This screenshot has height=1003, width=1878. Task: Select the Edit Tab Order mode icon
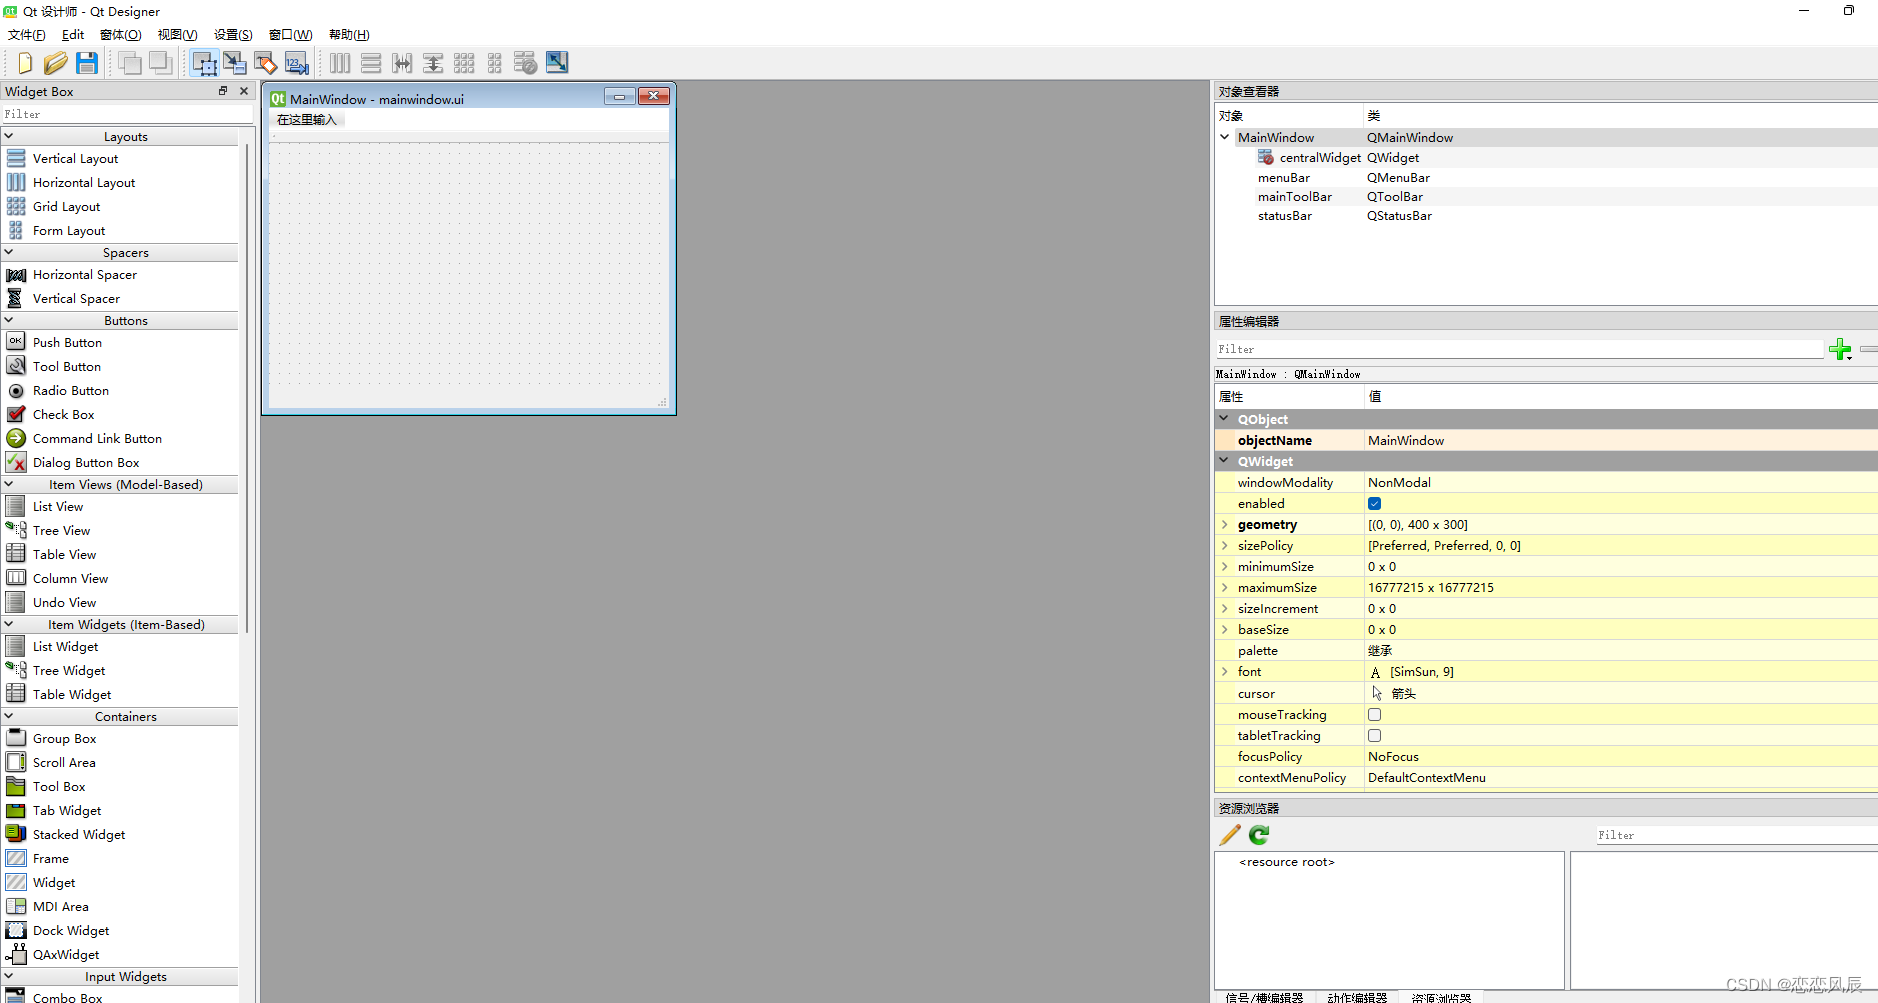[297, 63]
